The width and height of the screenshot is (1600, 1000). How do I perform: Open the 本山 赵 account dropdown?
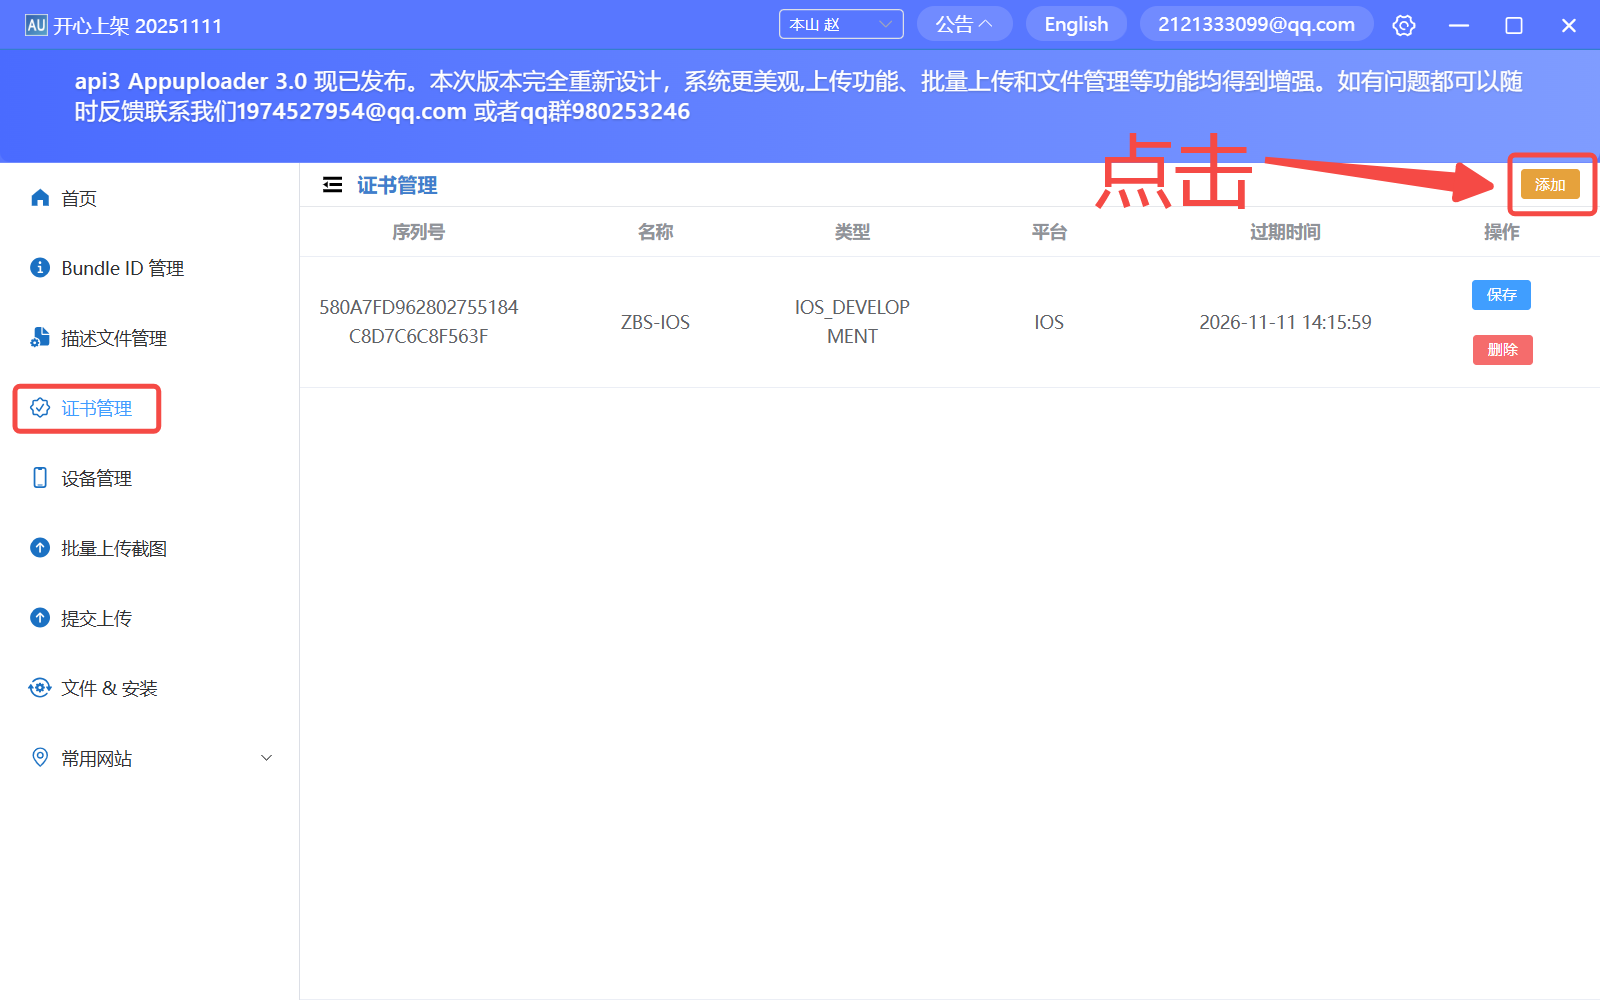(840, 23)
